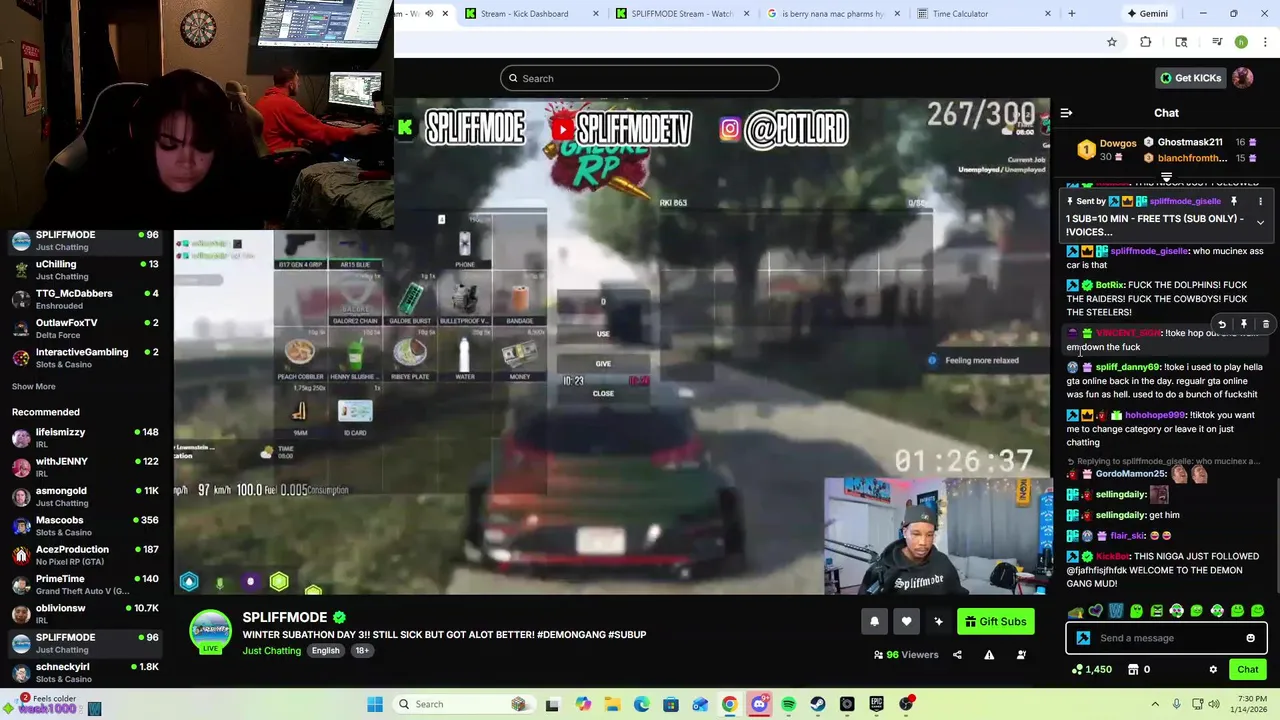The width and height of the screenshot is (1280, 720).
Task: Open the Gemini button in Chrome
Action: [x=1146, y=13]
